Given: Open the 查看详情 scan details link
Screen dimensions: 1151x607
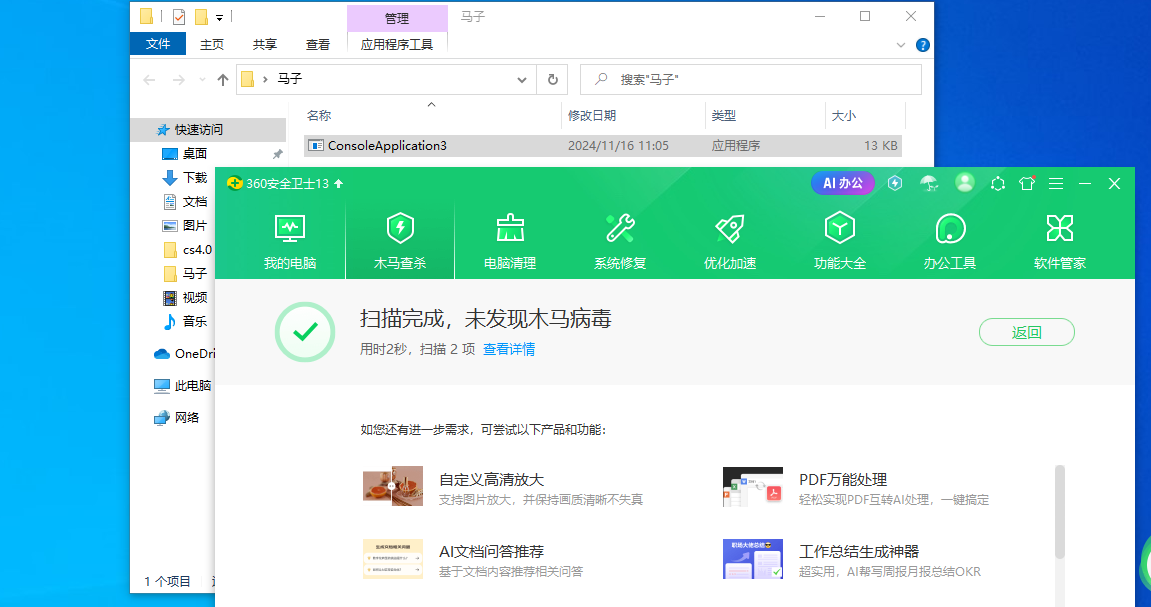Looking at the screenshot, I should click(x=510, y=348).
